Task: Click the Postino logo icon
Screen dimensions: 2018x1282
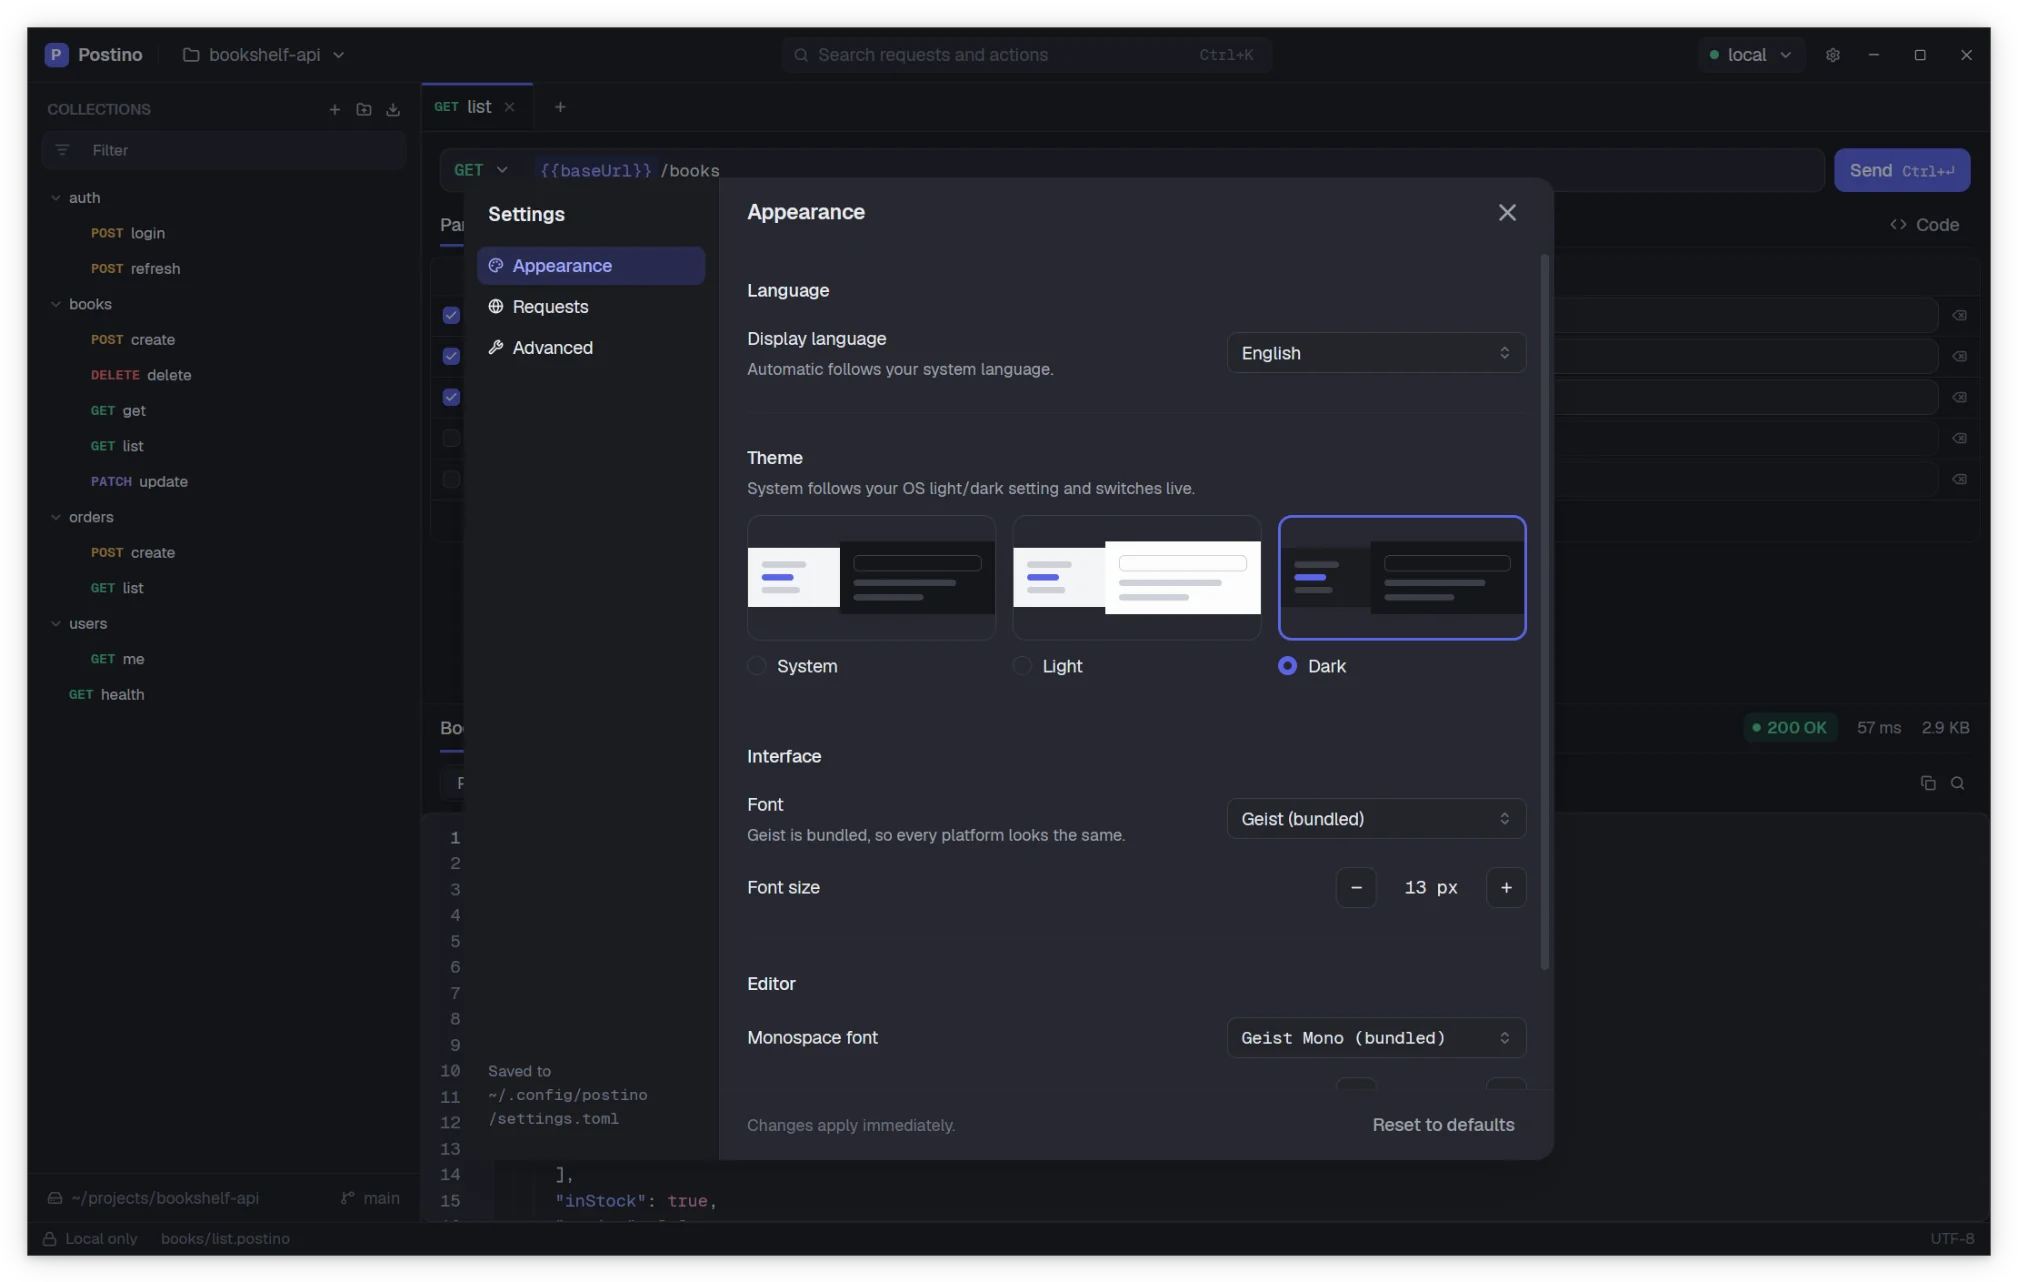Action: [x=57, y=55]
